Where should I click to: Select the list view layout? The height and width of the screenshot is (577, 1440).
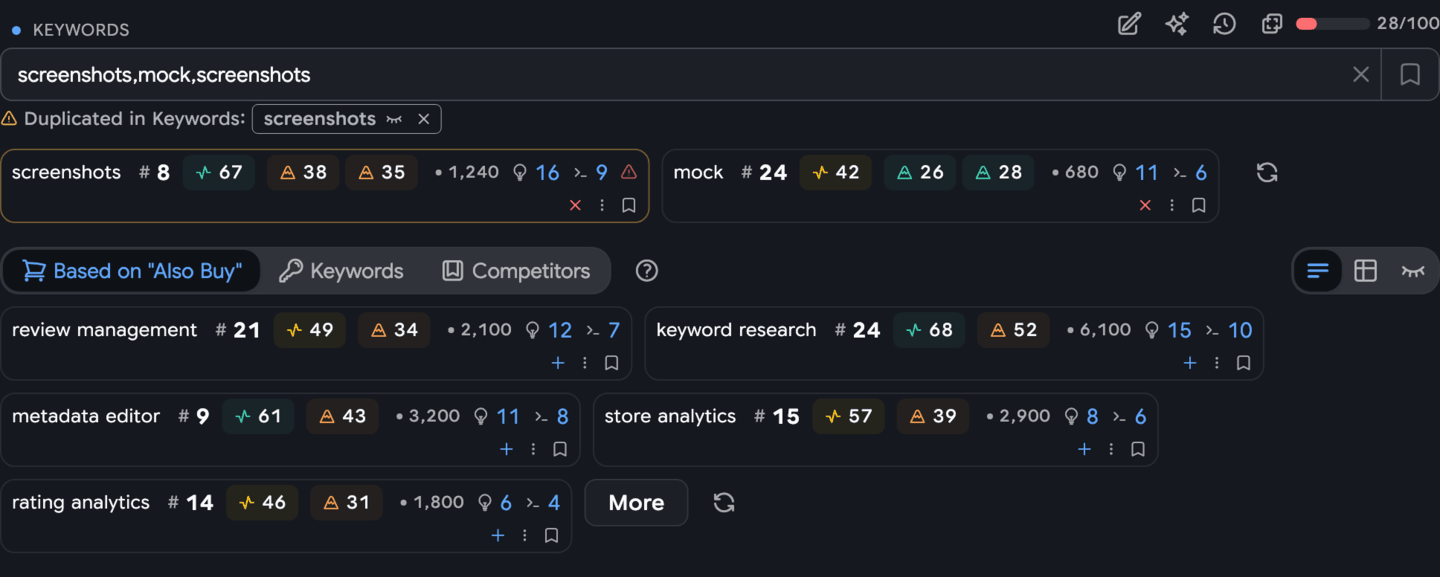click(x=1318, y=271)
